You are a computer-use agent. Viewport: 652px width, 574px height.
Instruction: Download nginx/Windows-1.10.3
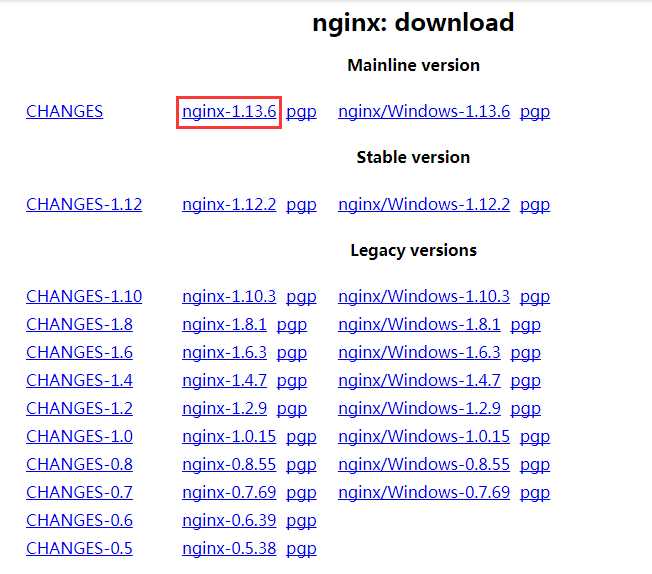click(424, 297)
